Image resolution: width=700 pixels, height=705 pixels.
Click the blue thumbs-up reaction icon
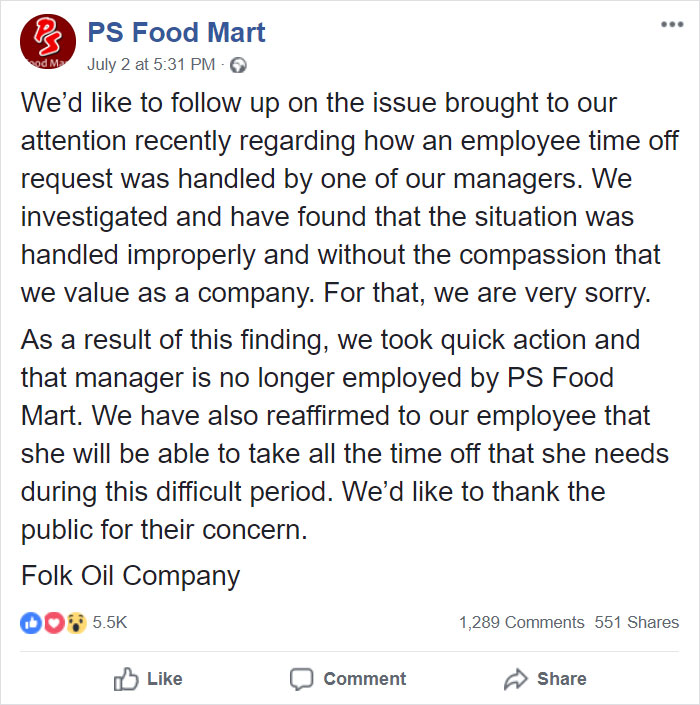30,622
